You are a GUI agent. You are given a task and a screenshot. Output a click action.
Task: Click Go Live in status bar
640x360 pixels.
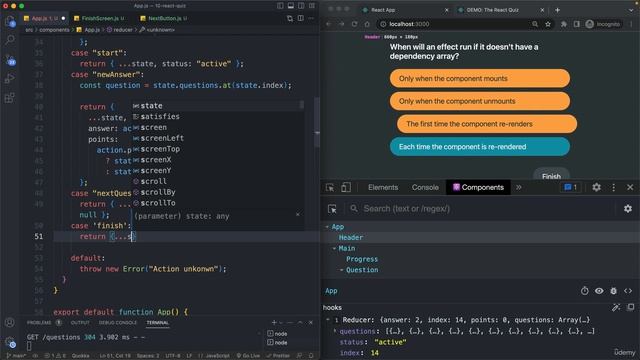pos(248,356)
